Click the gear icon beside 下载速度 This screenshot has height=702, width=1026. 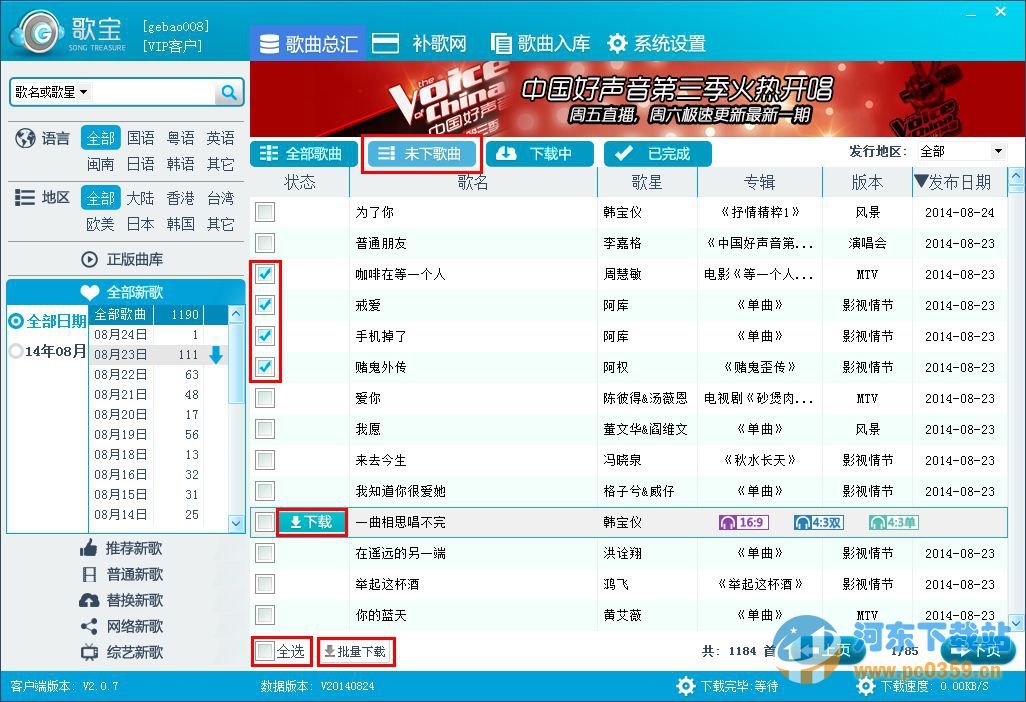point(866,686)
